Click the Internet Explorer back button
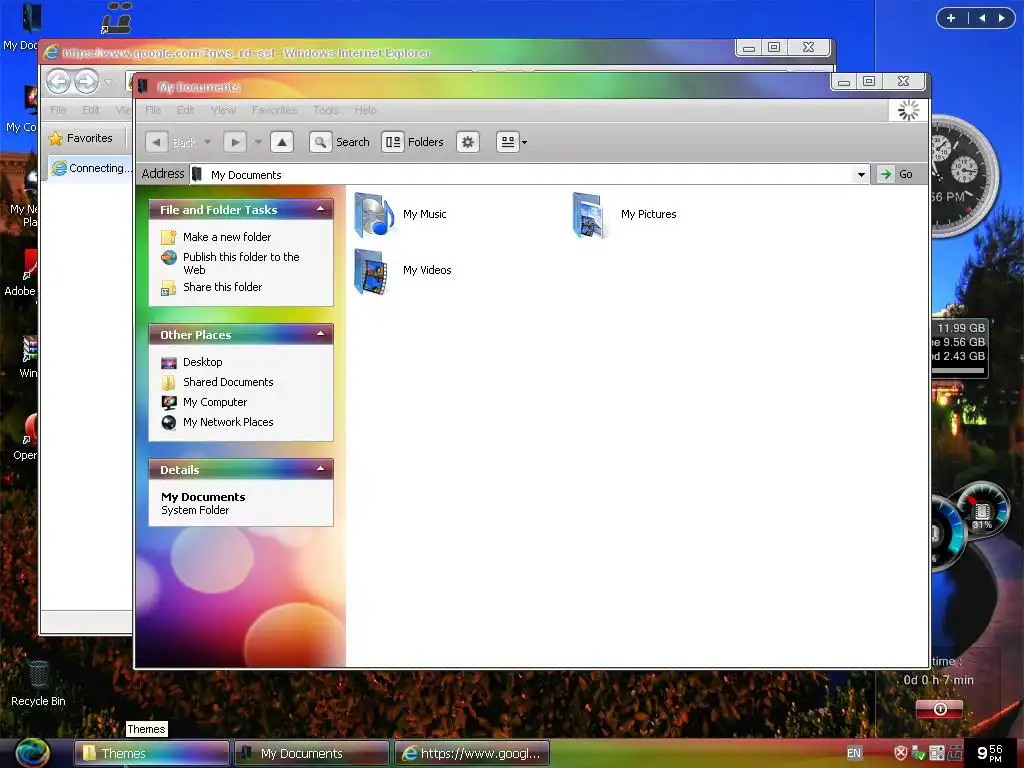Screen dimensions: 1024x768 point(58,82)
